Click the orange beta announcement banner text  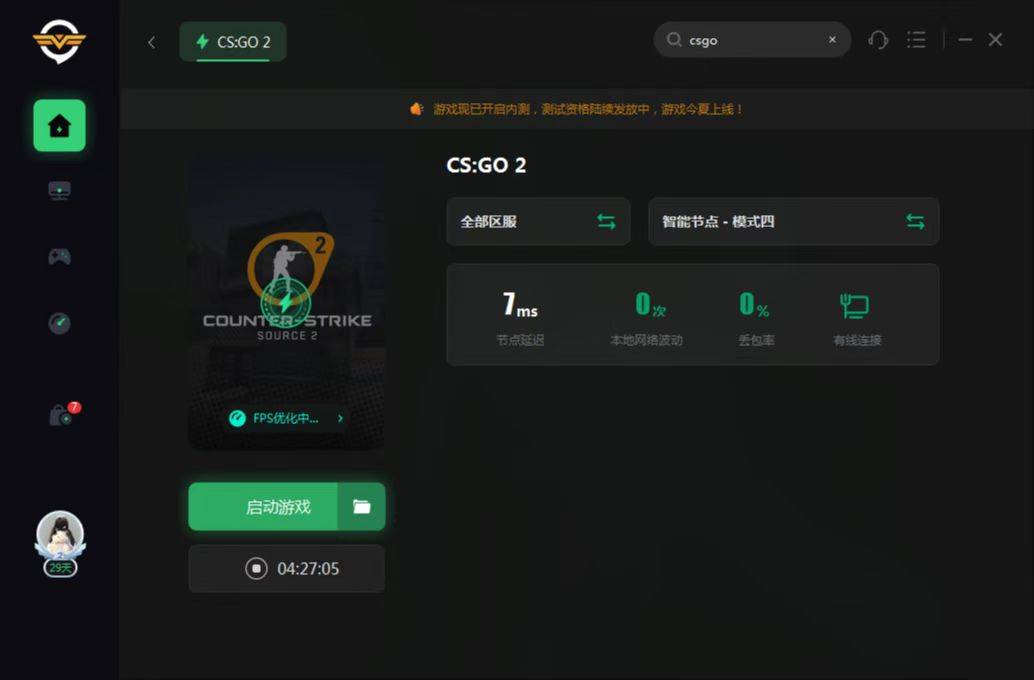tap(588, 109)
